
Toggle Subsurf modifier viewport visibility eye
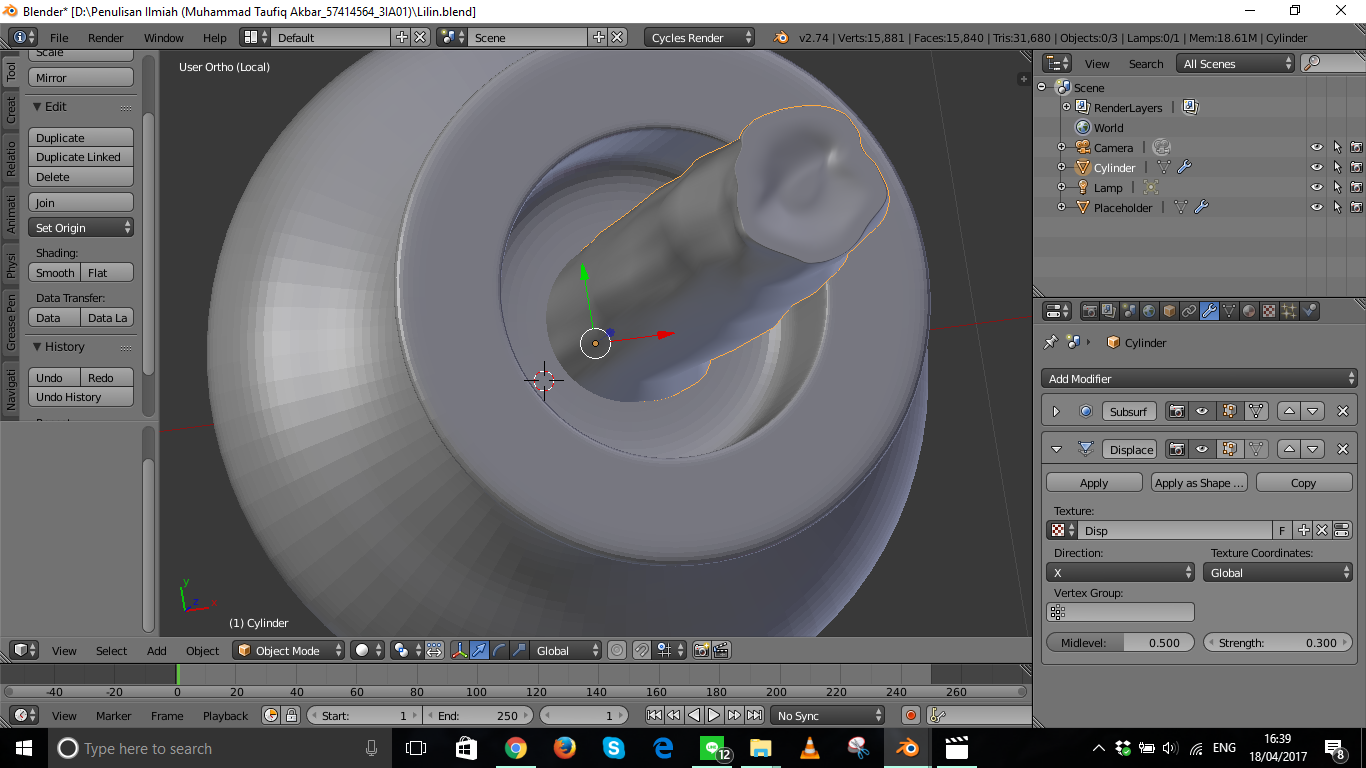[1202, 411]
